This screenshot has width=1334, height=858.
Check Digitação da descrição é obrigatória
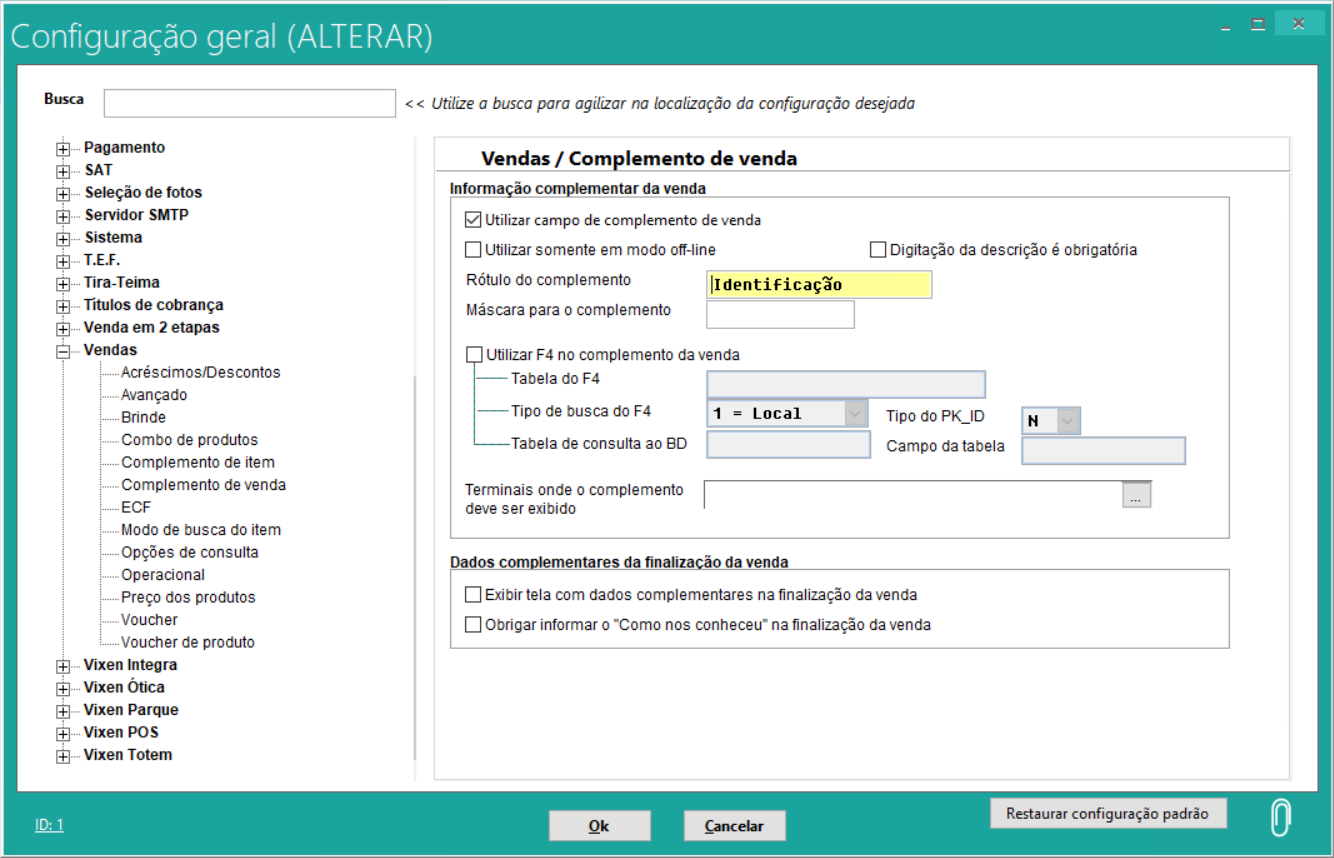point(878,250)
